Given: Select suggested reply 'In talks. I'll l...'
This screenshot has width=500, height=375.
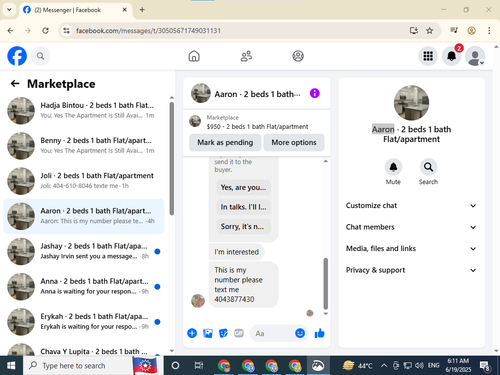Looking at the screenshot, I should pos(243,207).
